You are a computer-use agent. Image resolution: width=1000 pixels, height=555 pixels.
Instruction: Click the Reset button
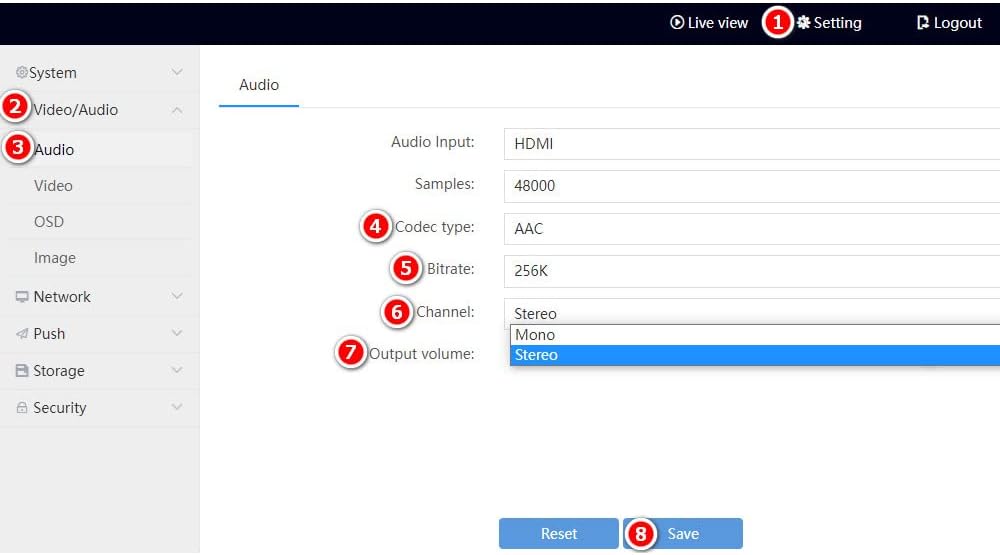[559, 533]
